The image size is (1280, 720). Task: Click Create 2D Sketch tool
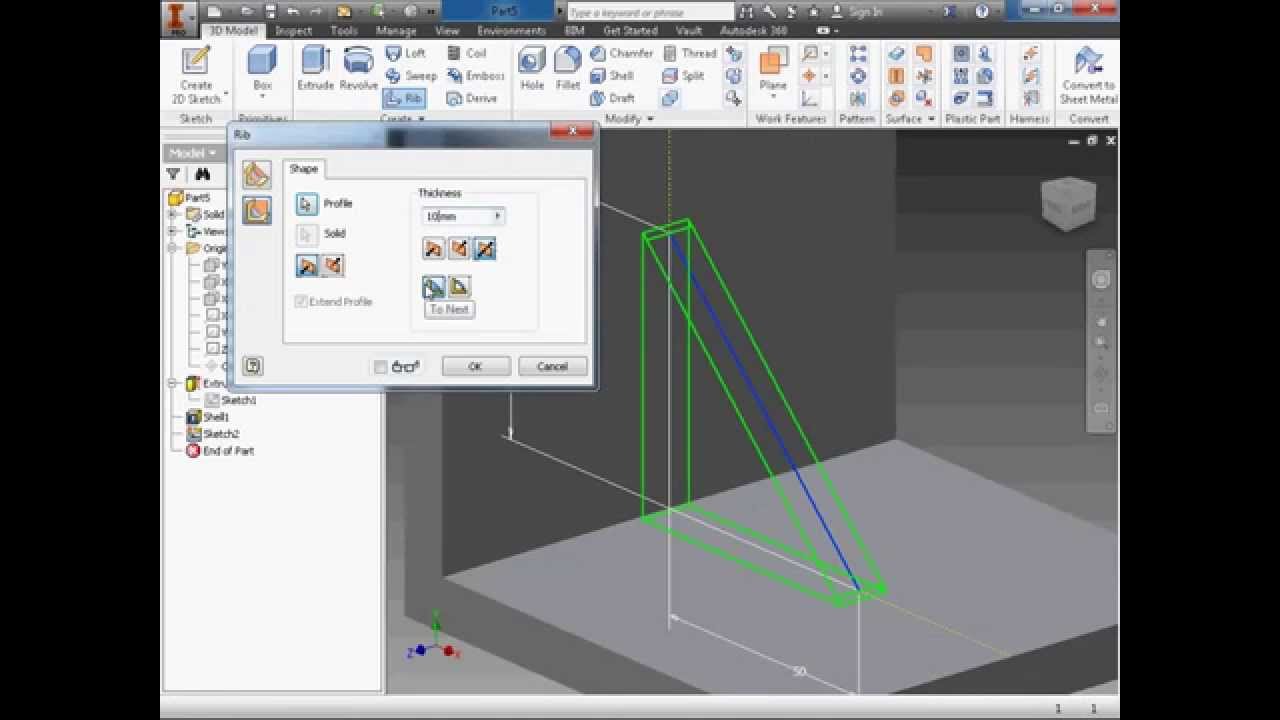(x=196, y=76)
